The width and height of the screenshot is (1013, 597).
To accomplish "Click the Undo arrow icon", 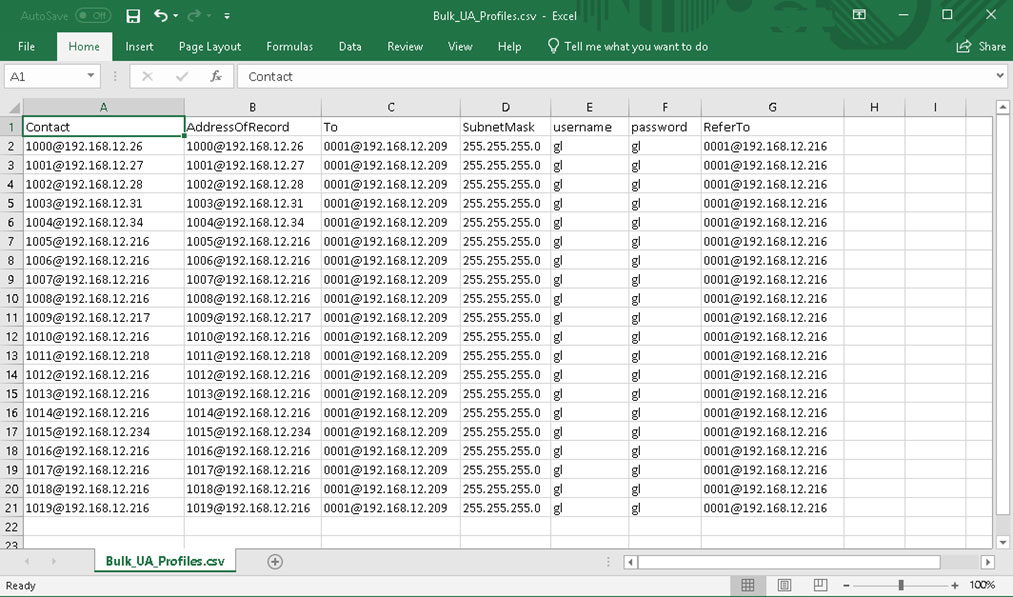I will pyautogui.click(x=161, y=16).
